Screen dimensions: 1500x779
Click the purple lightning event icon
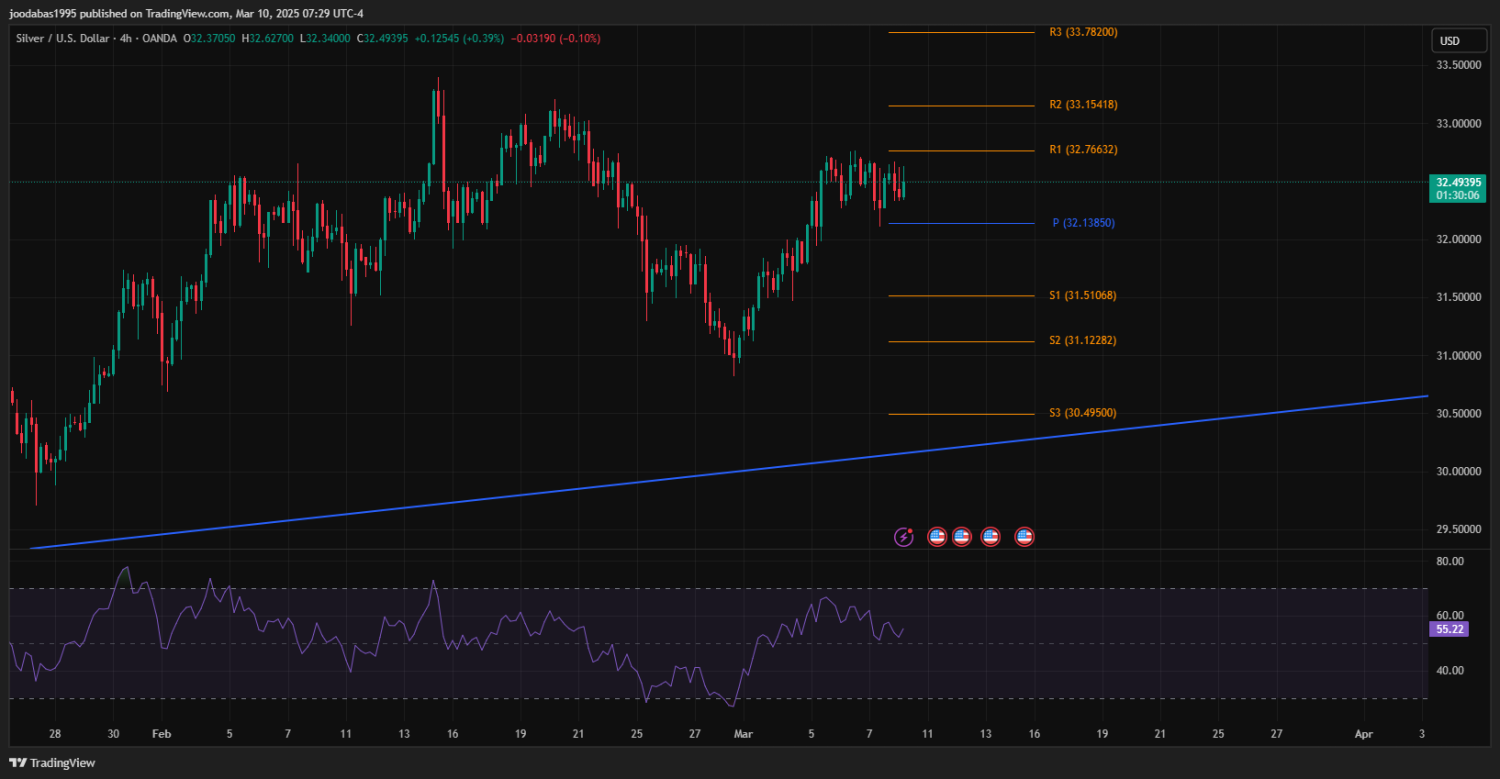click(x=903, y=537)
